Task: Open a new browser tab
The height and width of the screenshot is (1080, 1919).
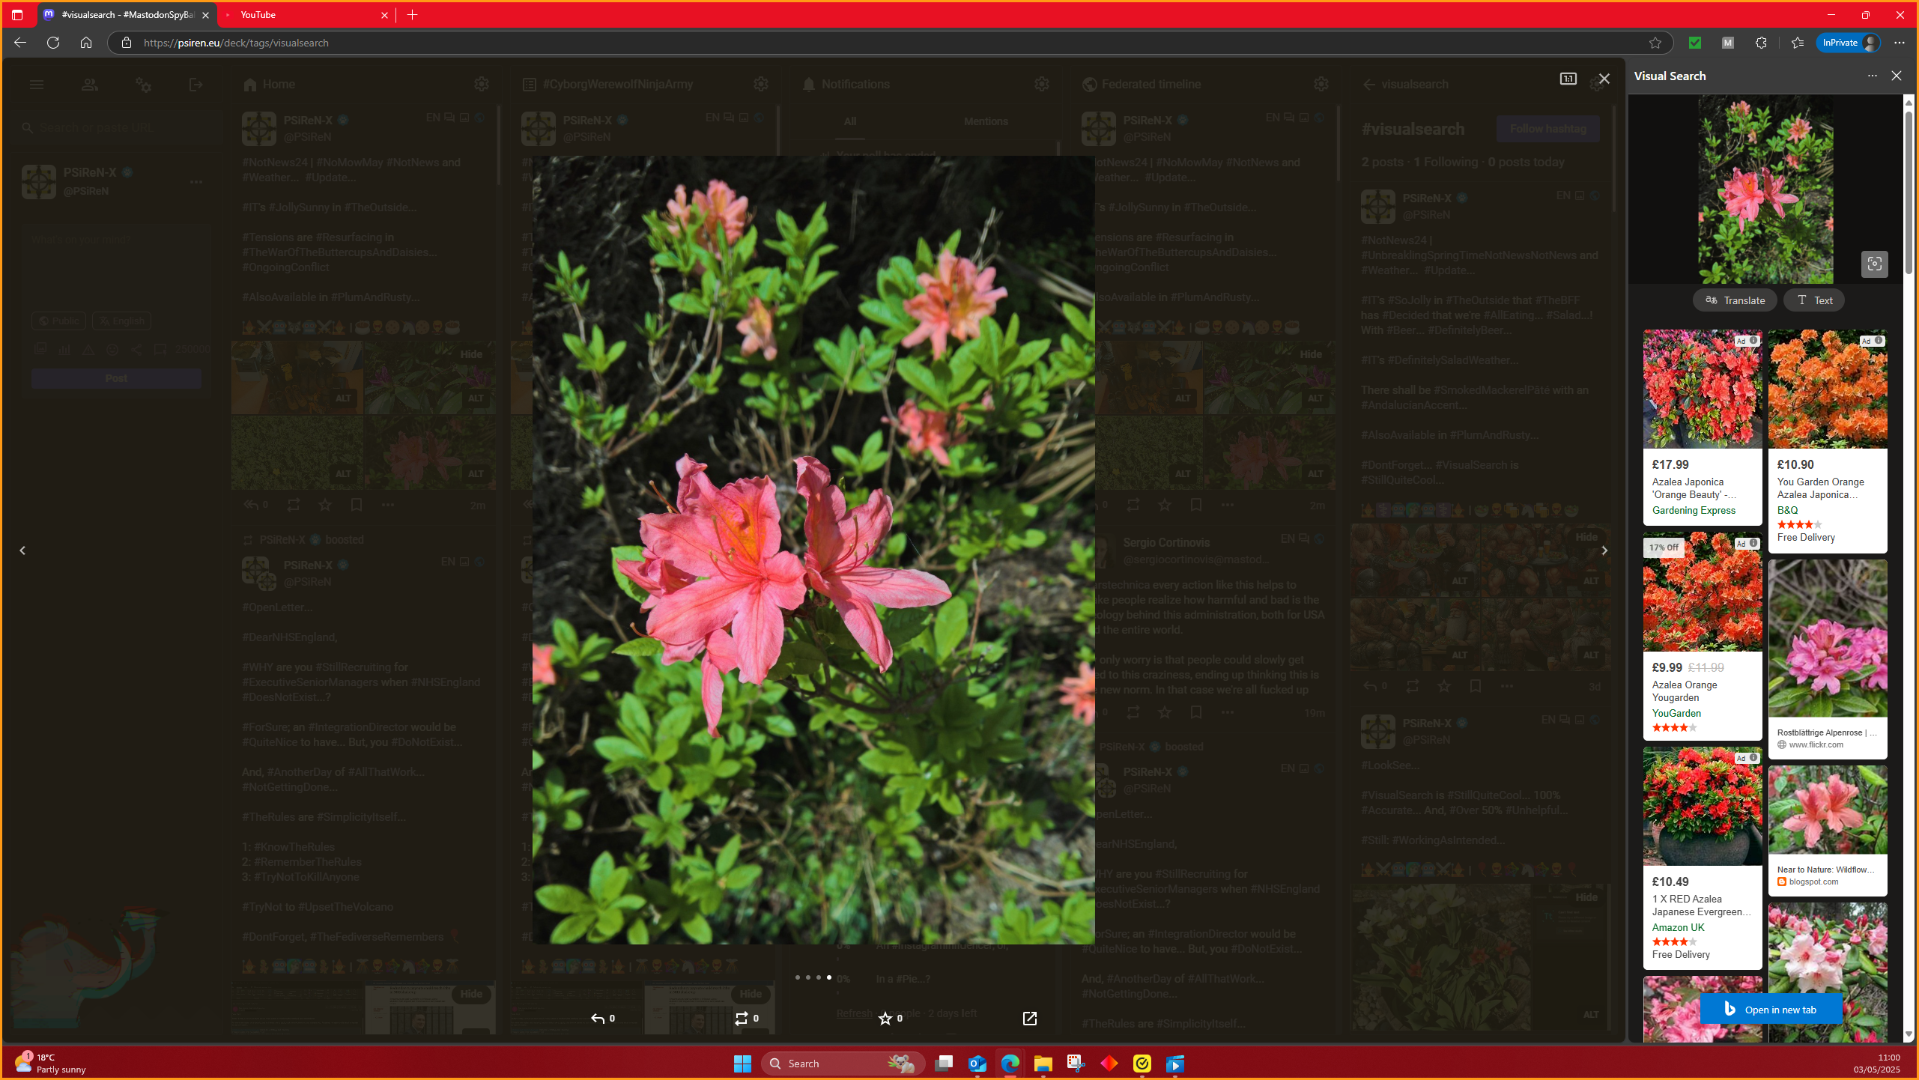Action: point(412,15)
